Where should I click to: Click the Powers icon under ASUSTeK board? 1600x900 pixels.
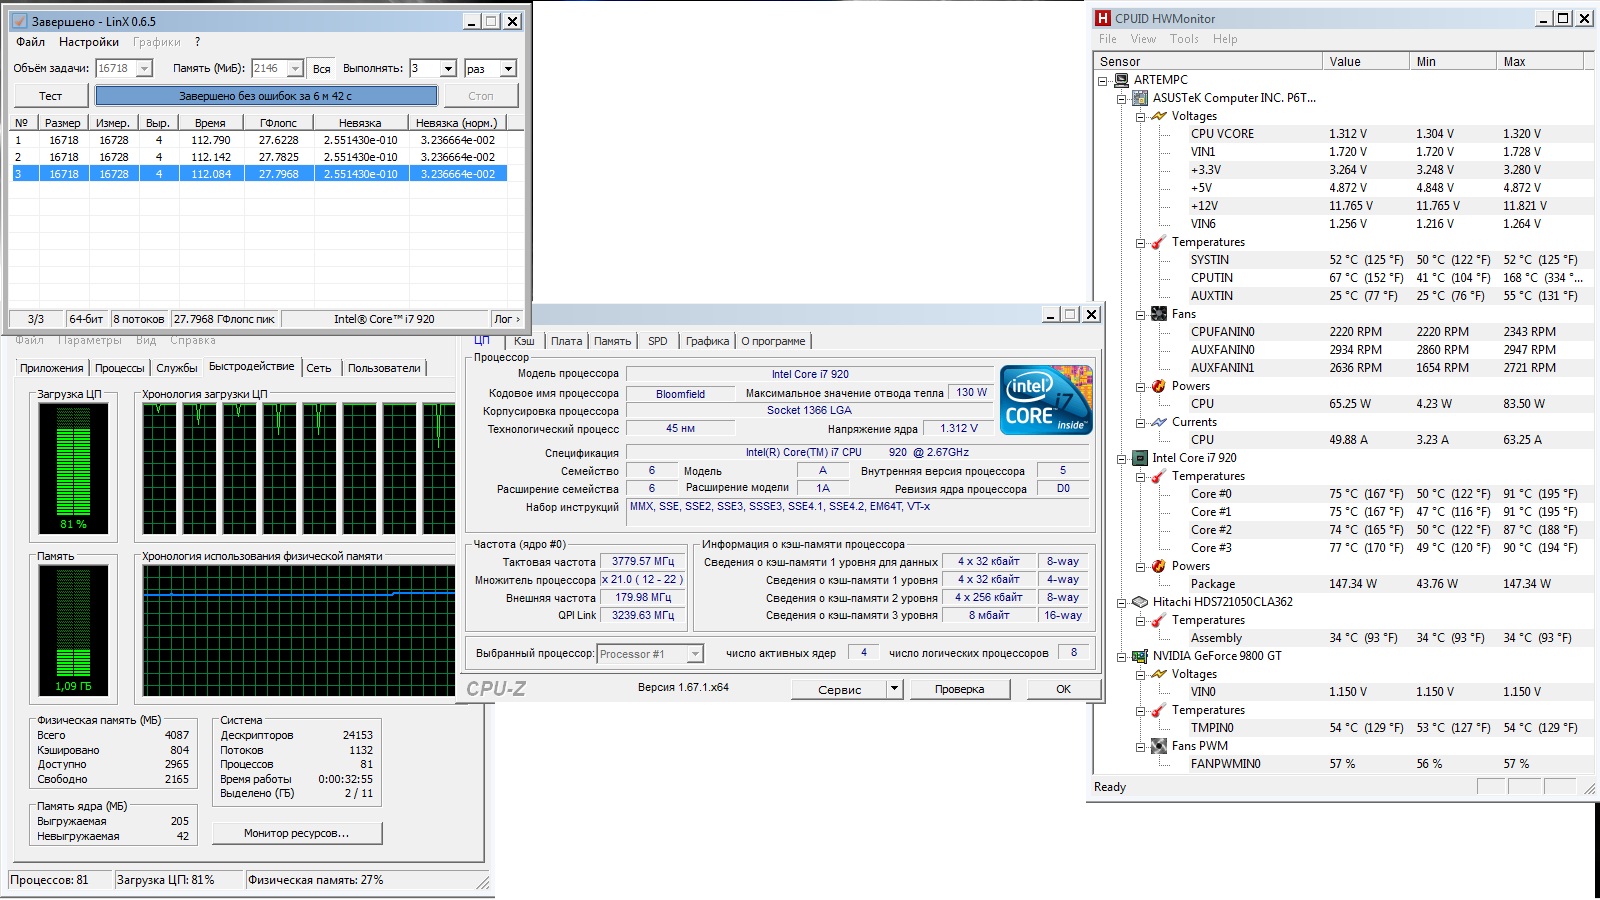point(1159,386)
